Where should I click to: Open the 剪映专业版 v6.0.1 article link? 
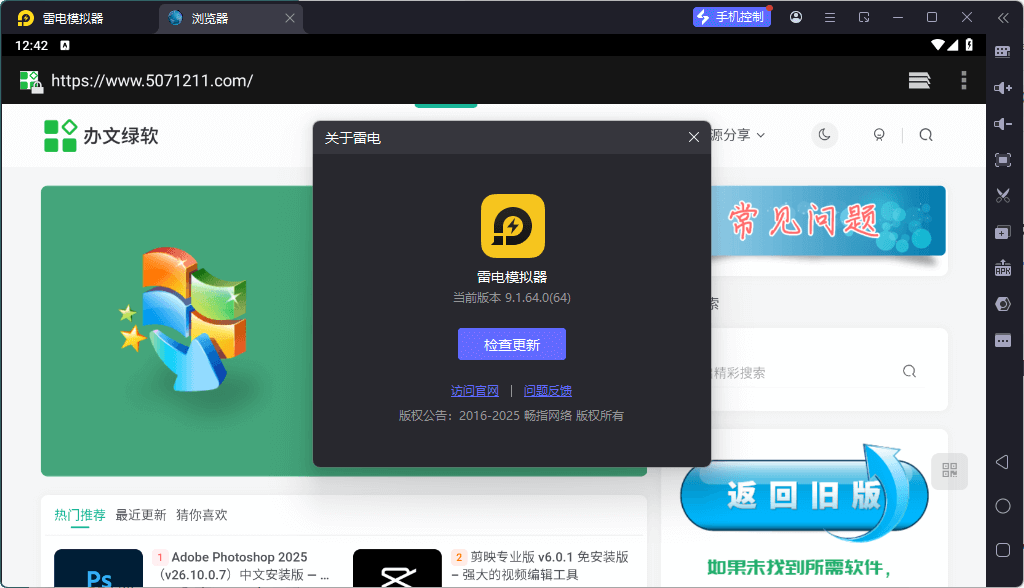[x=540, y=566]
